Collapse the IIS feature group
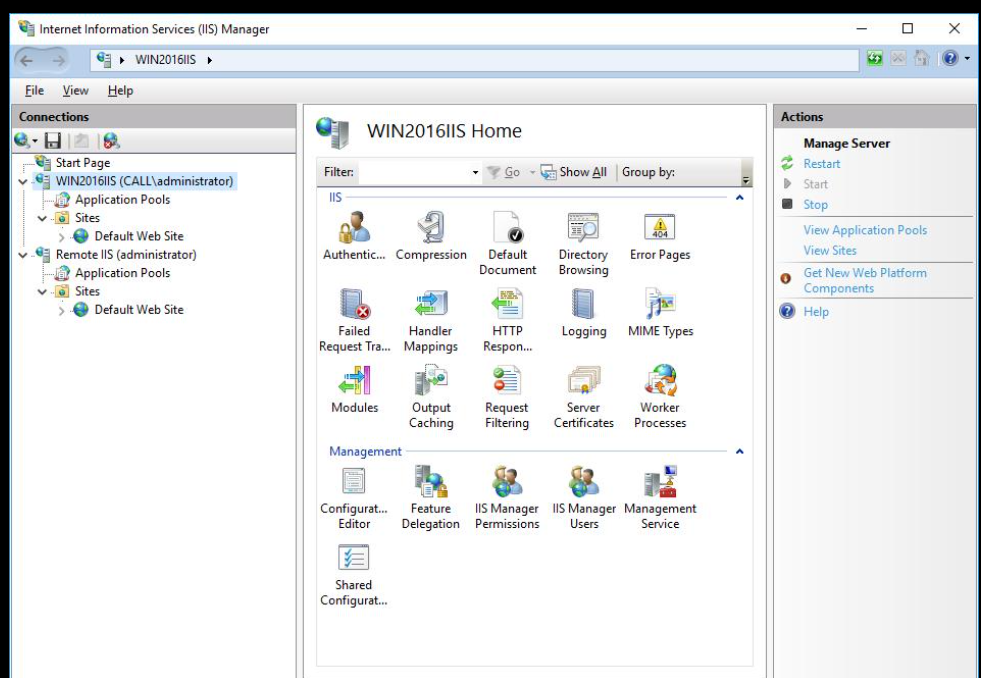Viewport: 981px width, 678px height. coord(740,198)
